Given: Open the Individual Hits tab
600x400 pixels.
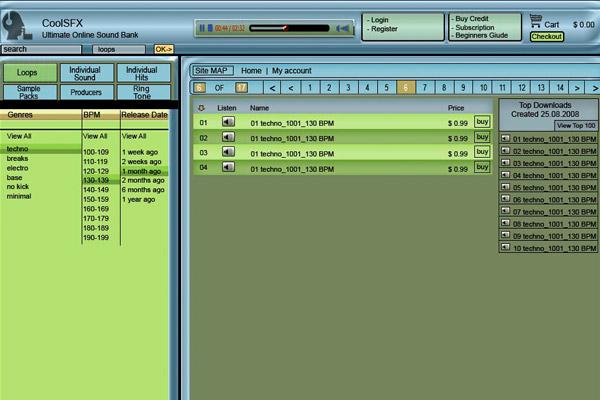Looking at the screenshot, I should (143, 72).
